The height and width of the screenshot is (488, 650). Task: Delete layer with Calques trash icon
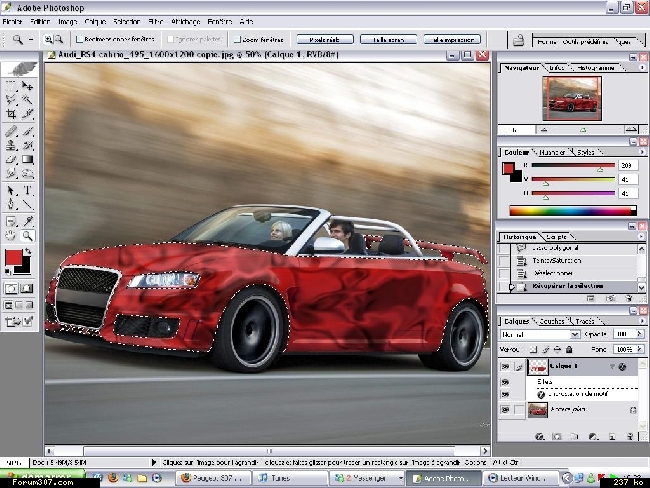pos(630,436)
